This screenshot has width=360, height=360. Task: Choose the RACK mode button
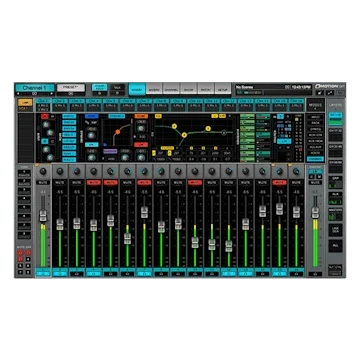[315, 123]
